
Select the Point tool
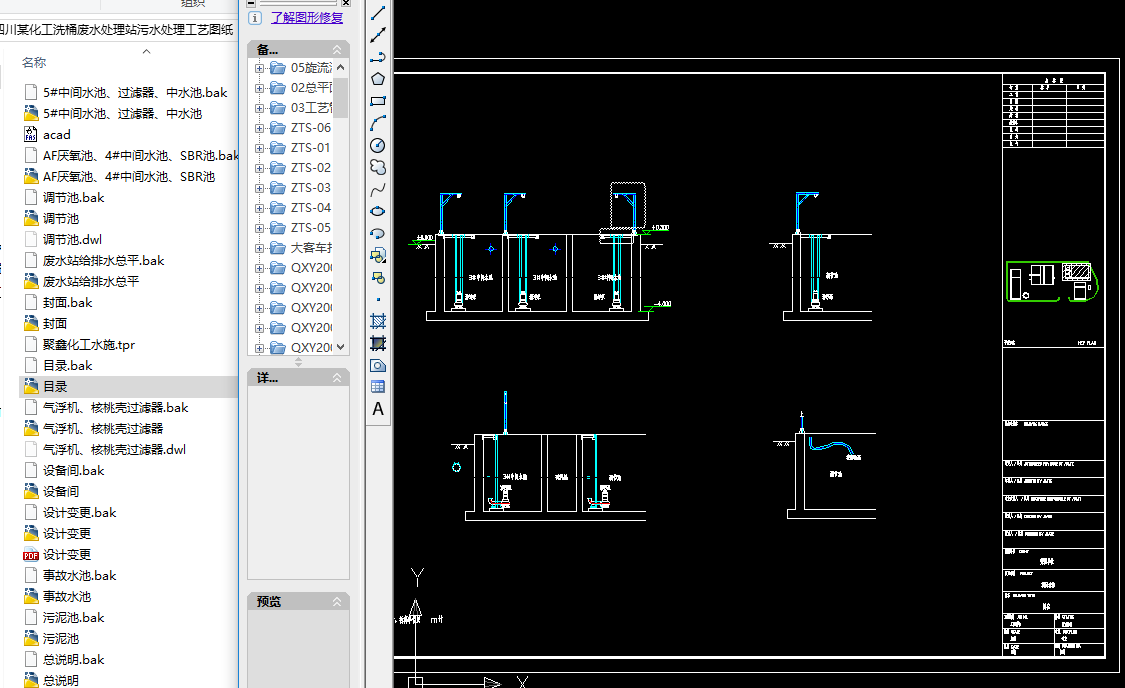pyautogui.click(x=377, y=300)
